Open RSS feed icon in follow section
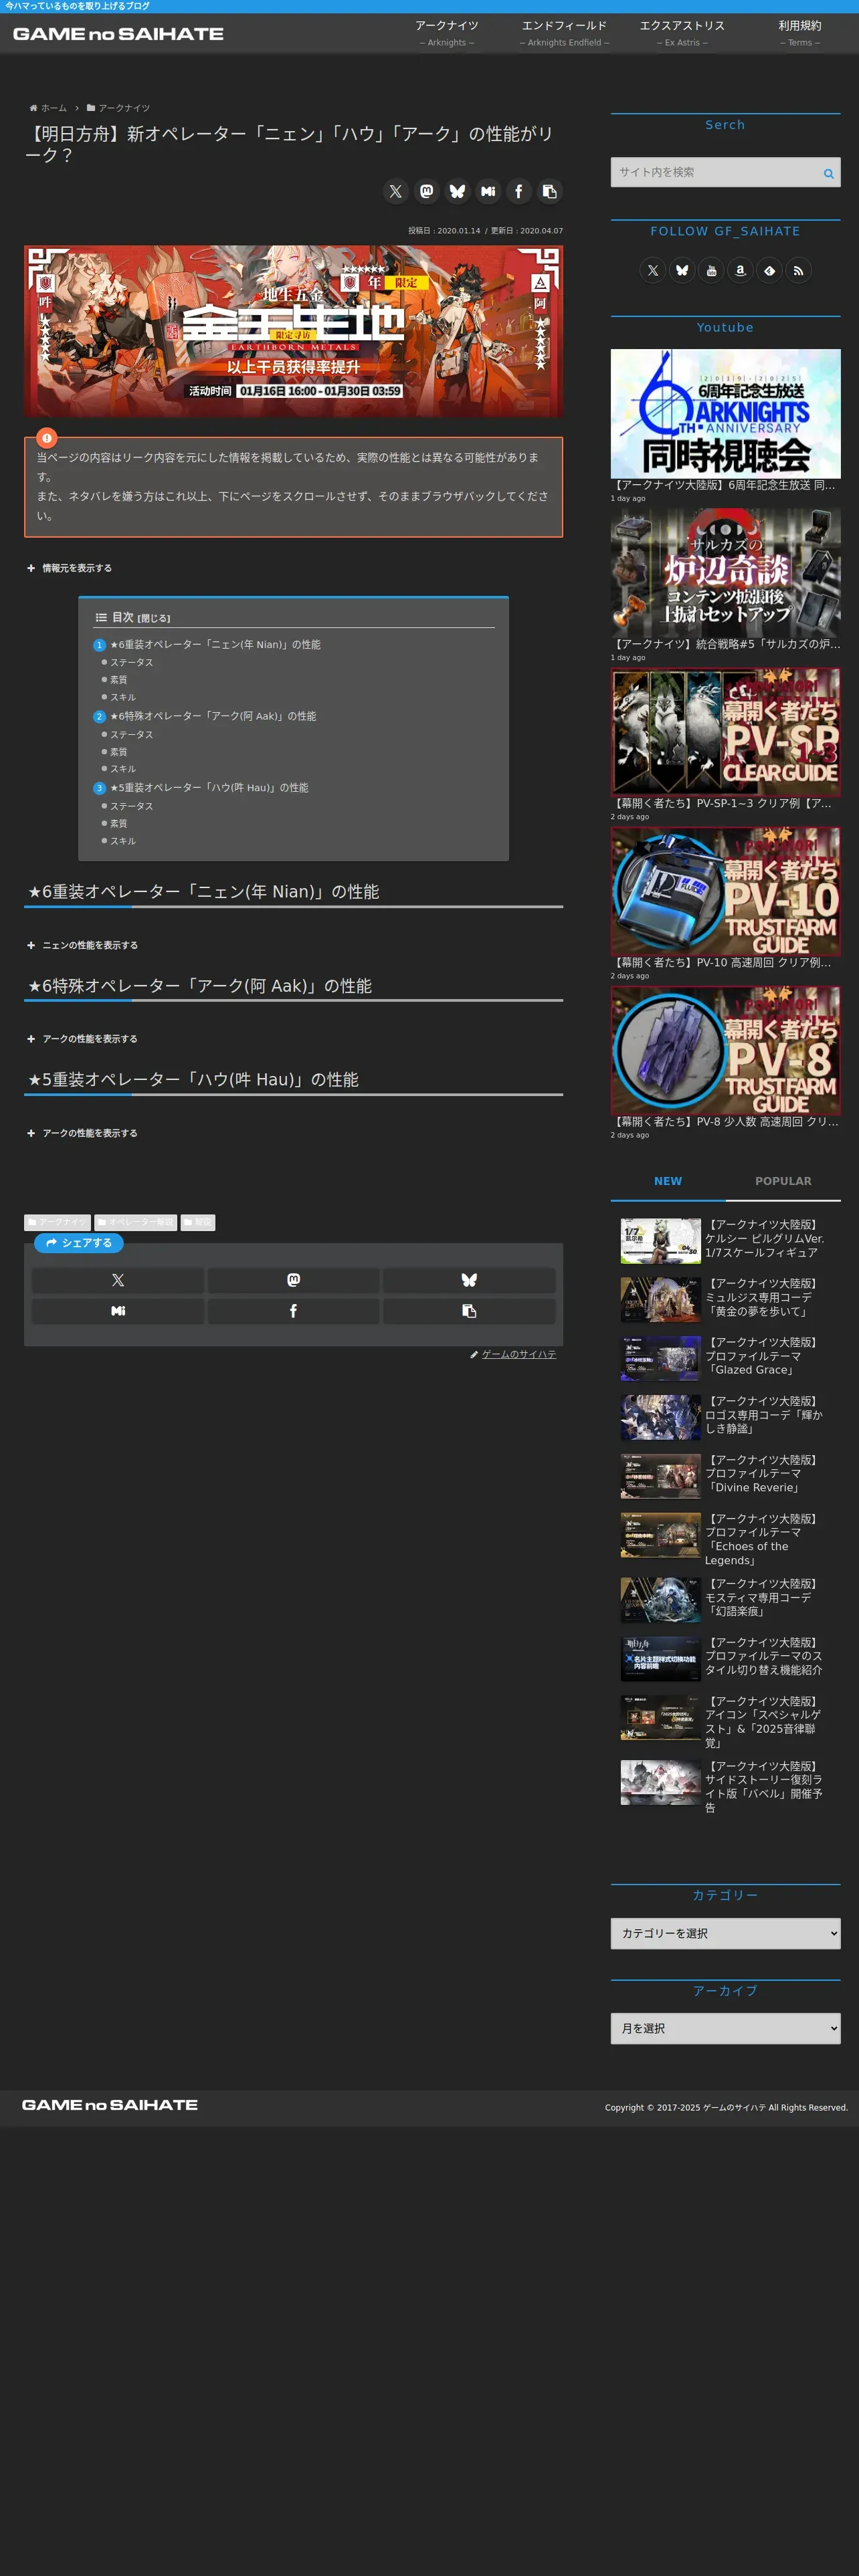 click(x=798, y=270)
